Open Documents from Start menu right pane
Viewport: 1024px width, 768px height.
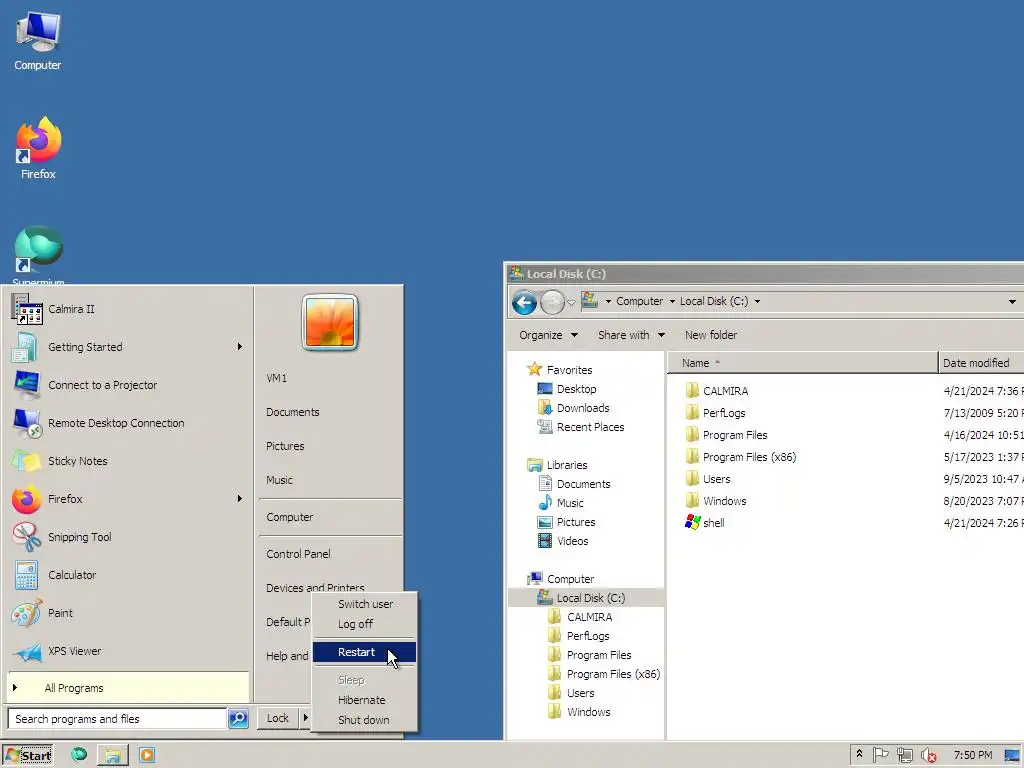(330, 412)
